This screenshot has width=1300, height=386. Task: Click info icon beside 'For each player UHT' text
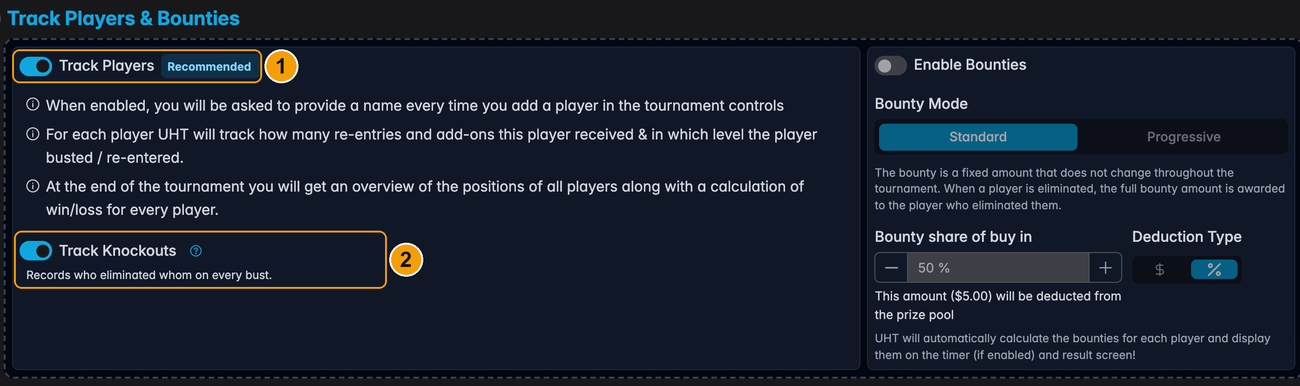click(33, 134)
